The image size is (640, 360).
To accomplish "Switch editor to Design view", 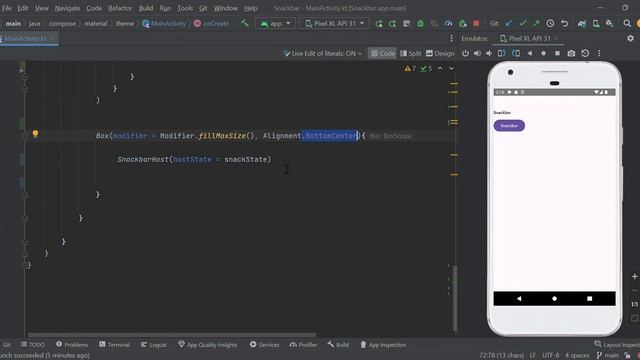I will (440, 53).
